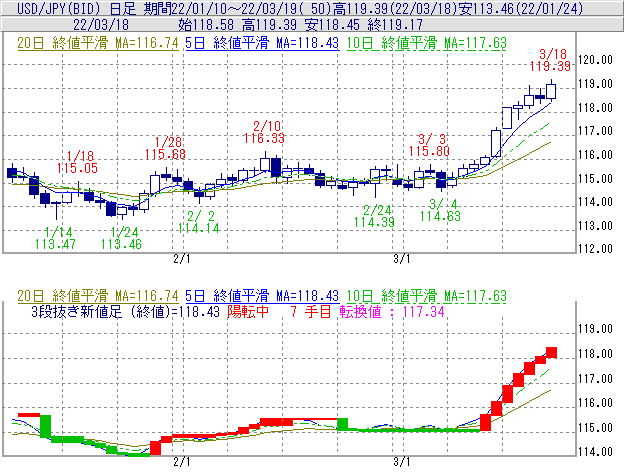Click the 1/14 low label 113.47
624x475 pixels.
55,243
